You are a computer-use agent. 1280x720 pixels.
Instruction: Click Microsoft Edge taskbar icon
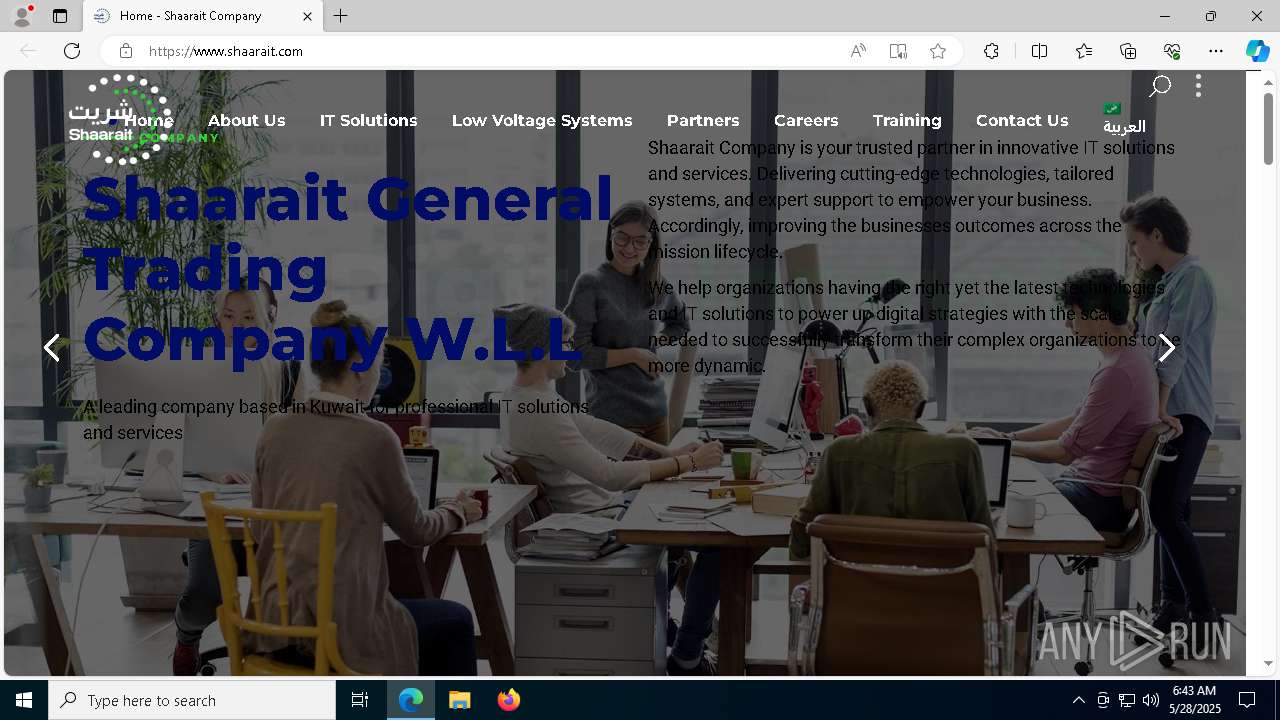pos(411,700)
